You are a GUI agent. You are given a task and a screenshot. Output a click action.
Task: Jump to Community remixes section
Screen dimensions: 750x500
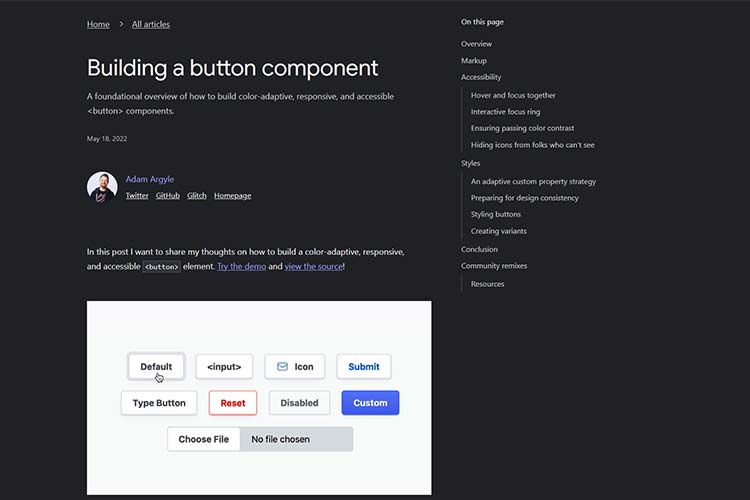494,266
